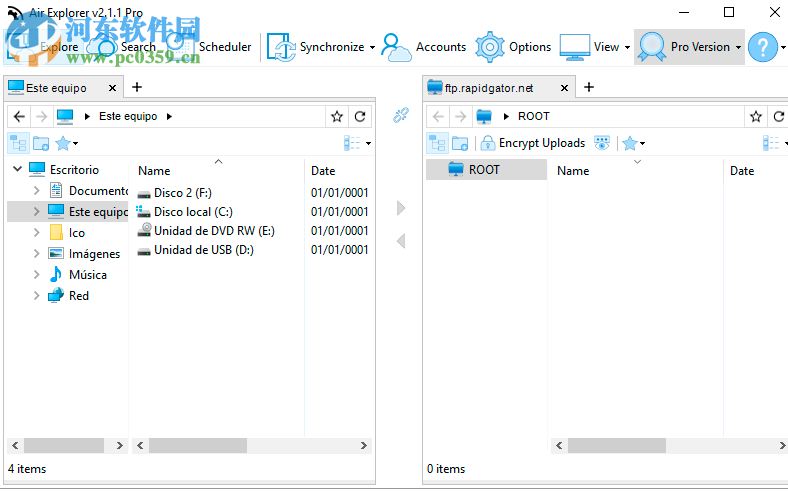Open right pane favorites dropdown
Viewport: 788px width, 491px height.
pyautogui.click(x=642, y=144)
